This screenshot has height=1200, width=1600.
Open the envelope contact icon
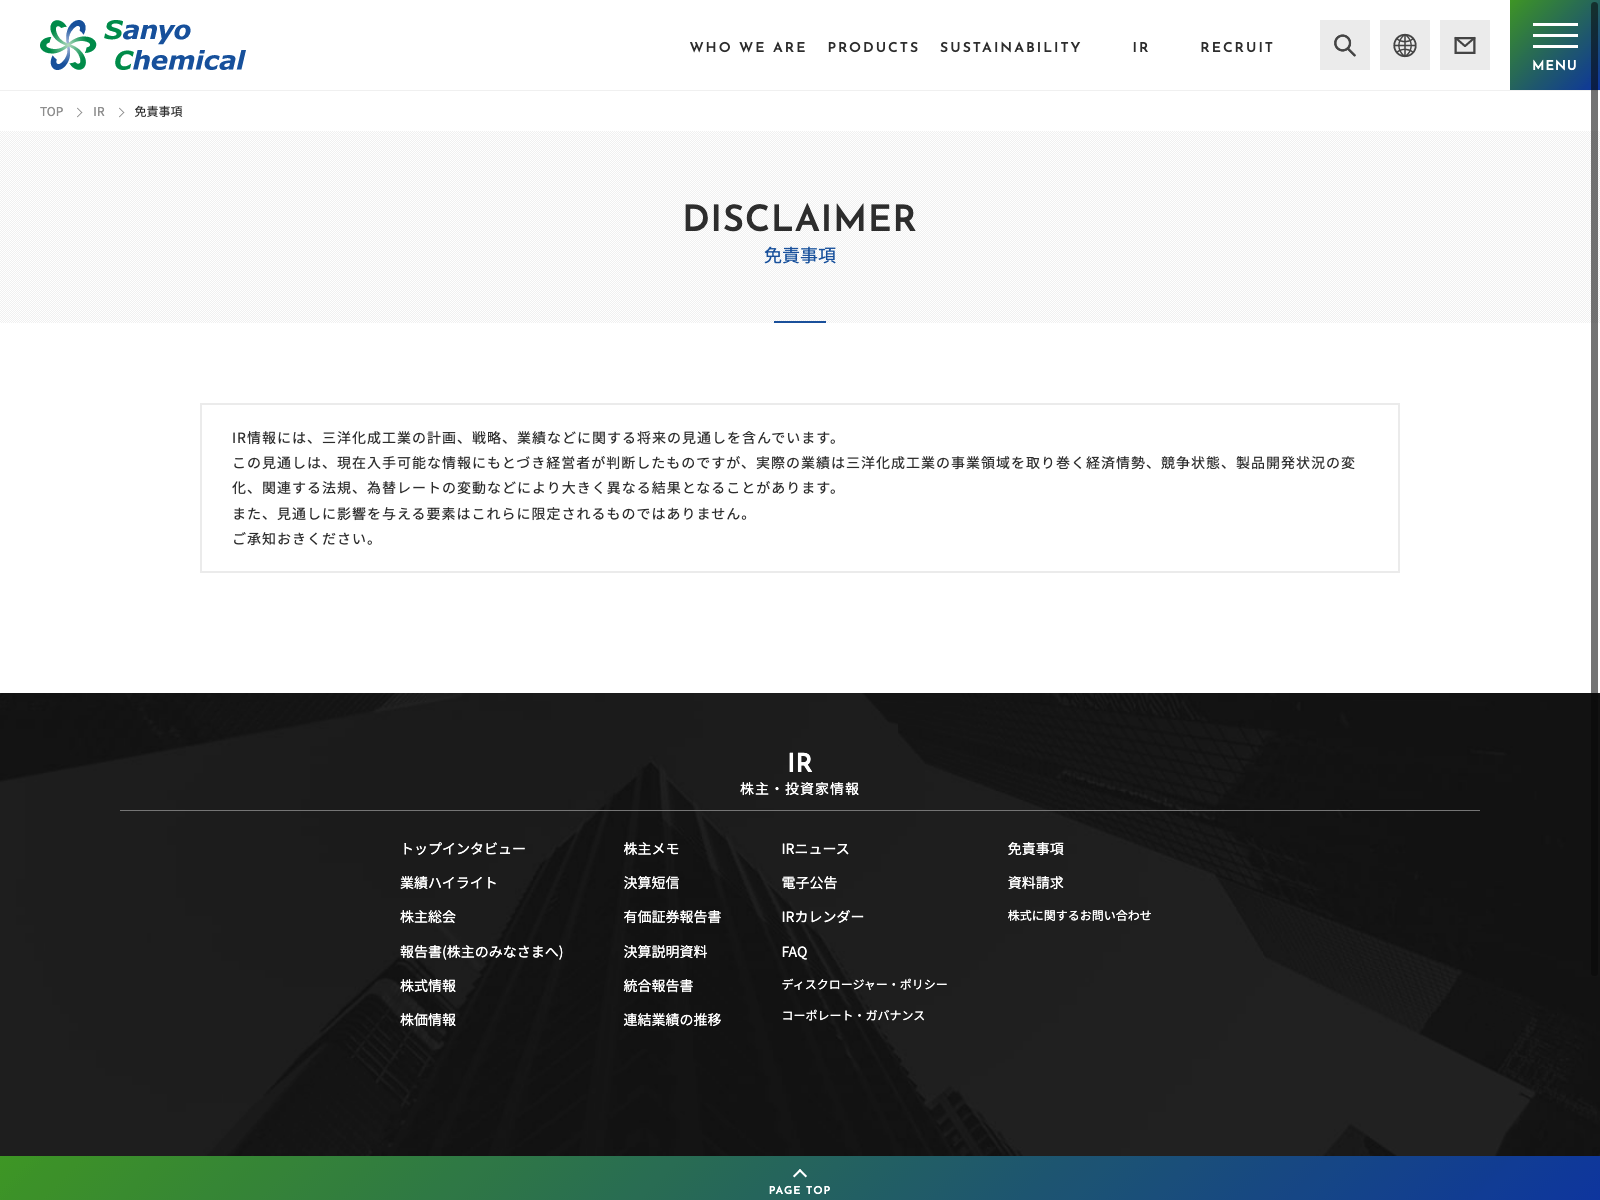(1464, 45)
